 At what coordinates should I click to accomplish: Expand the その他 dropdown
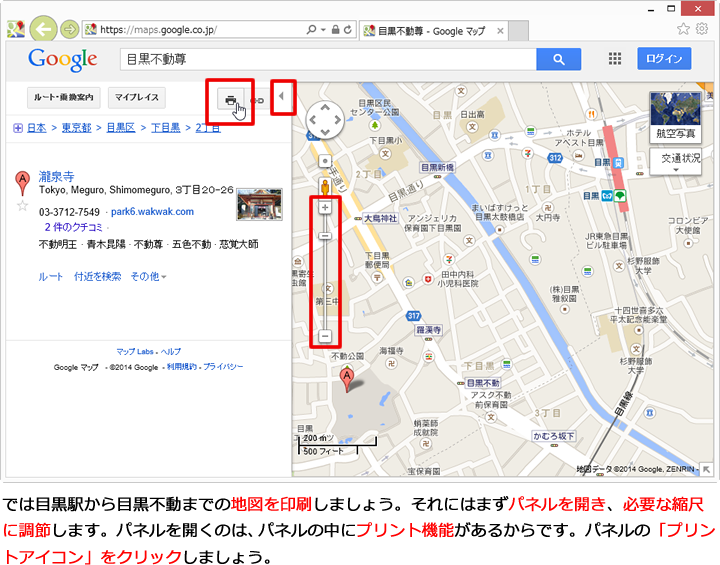point(148,277)
